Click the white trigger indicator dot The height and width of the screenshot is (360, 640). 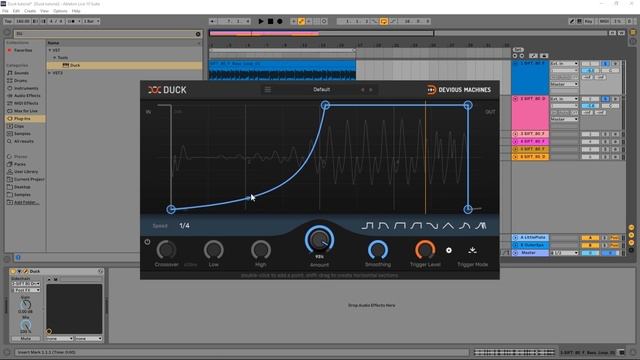coord(449,250)
